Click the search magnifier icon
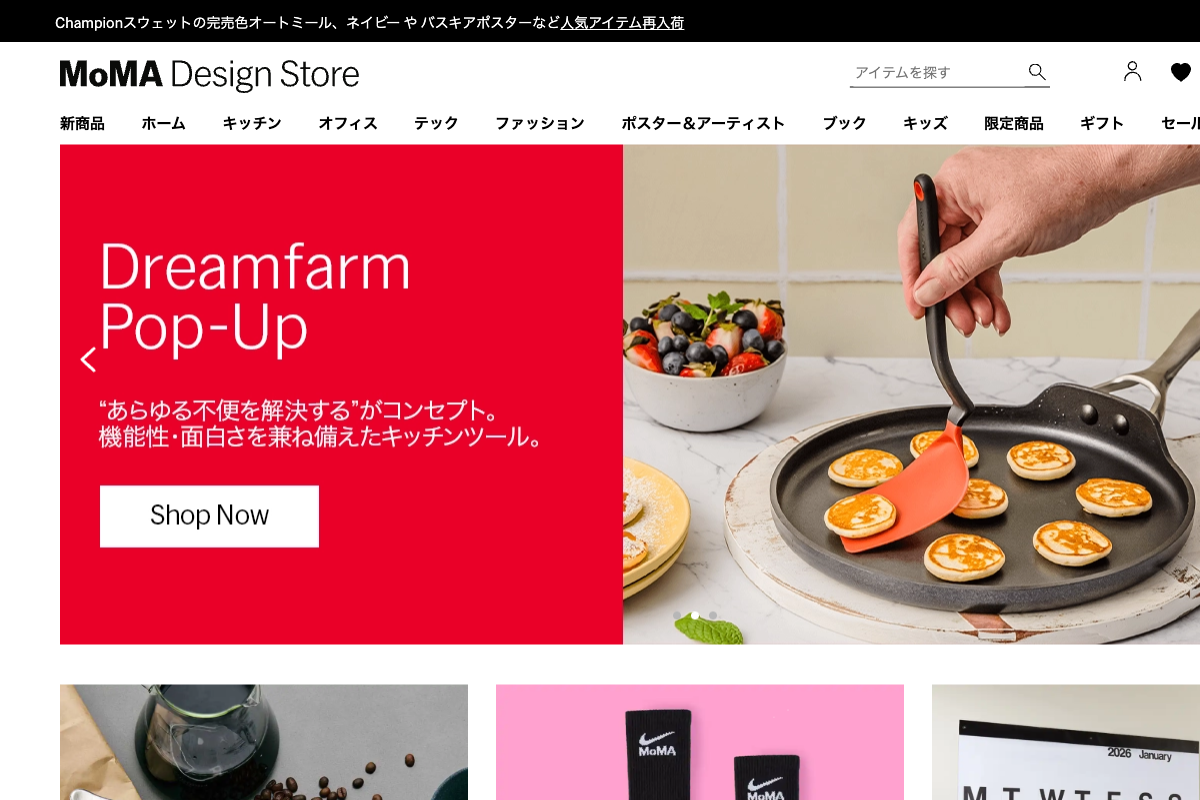Image resolution: width=1200 pixels, height=800 pixels. pyautogui.click(x=1037, y=72)
